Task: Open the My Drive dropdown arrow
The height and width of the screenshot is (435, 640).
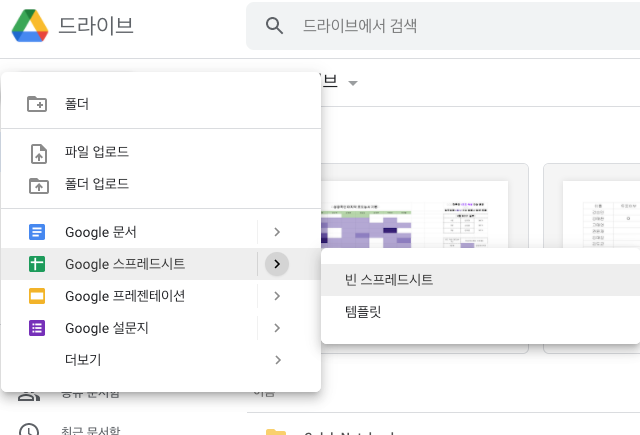Action: point(353,83)
